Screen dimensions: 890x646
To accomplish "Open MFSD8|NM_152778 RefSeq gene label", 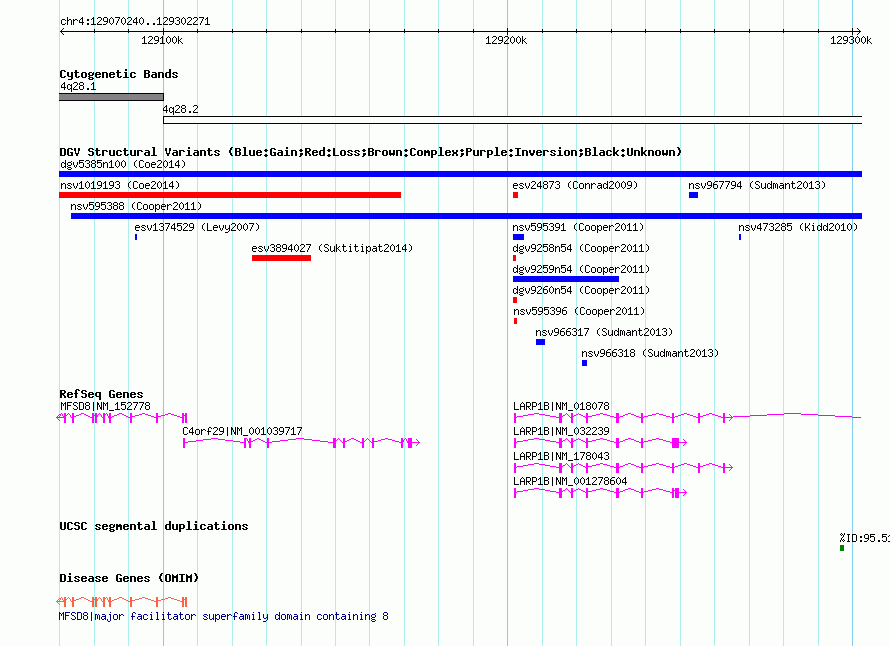I will [106, 406].
